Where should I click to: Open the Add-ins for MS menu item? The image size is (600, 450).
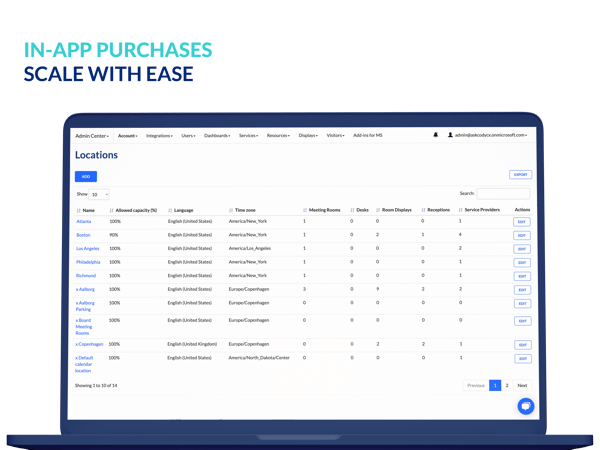[x=368, y=135]
